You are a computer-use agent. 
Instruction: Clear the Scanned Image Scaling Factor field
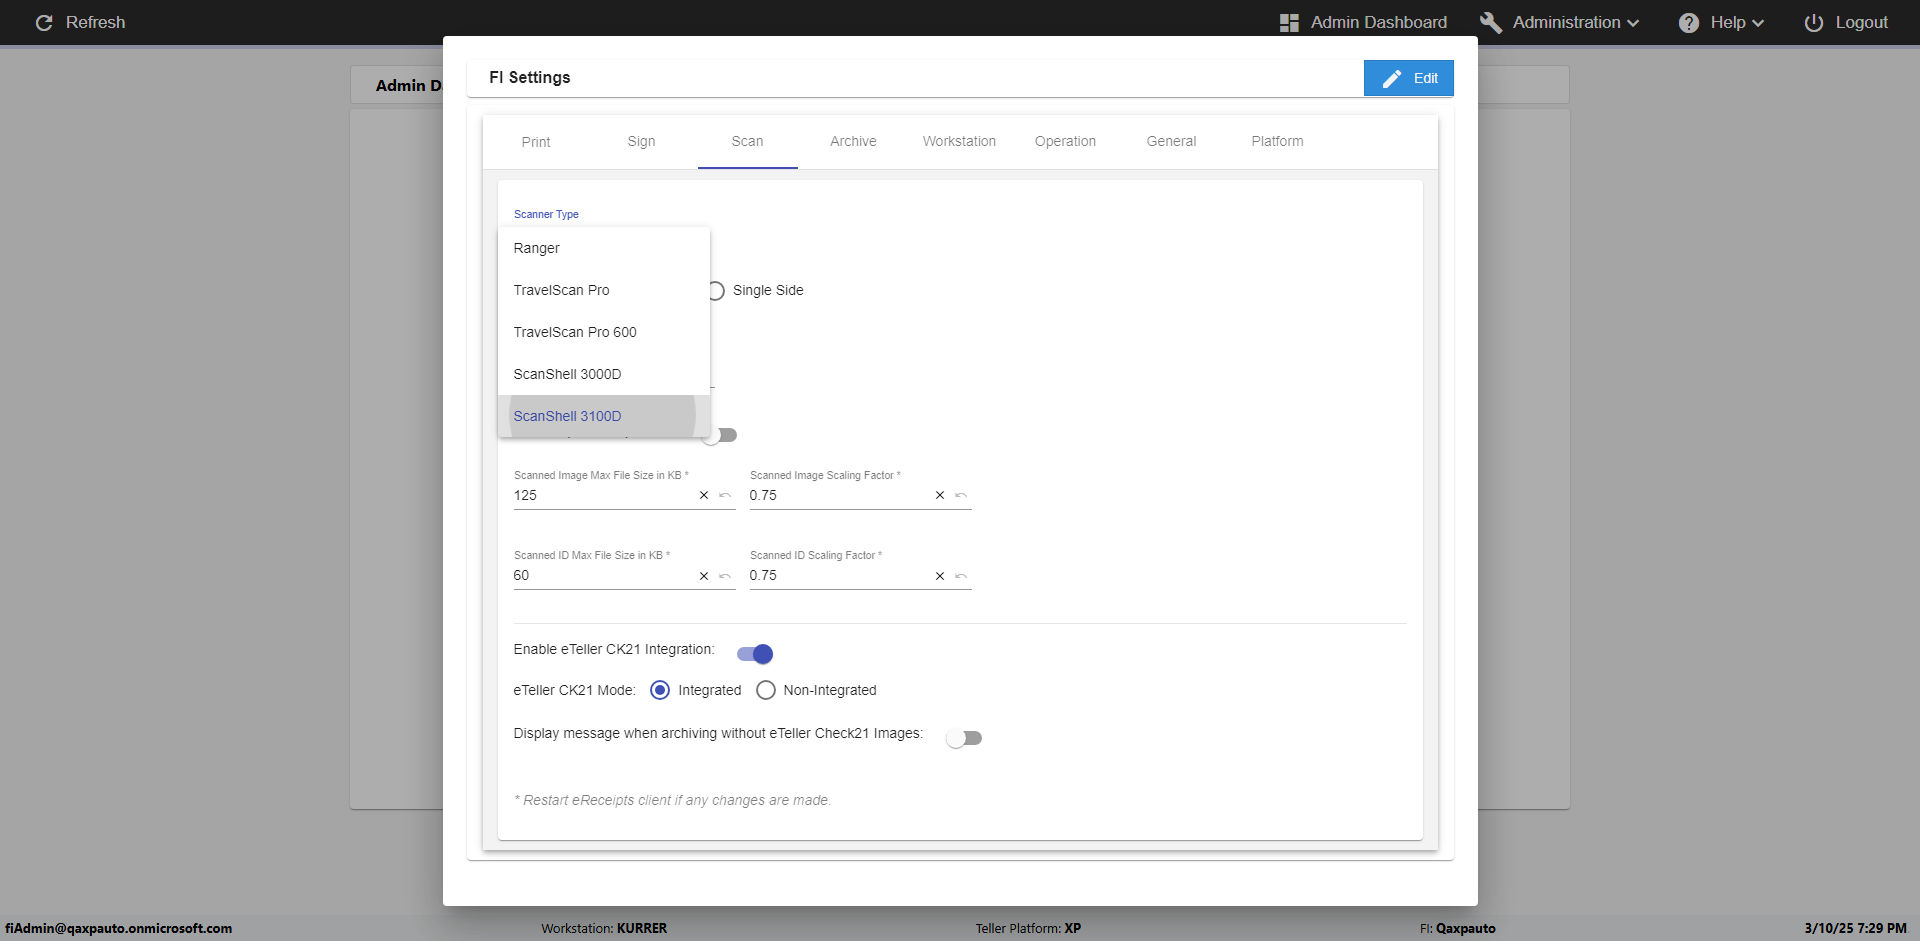(x=940, y=495)
